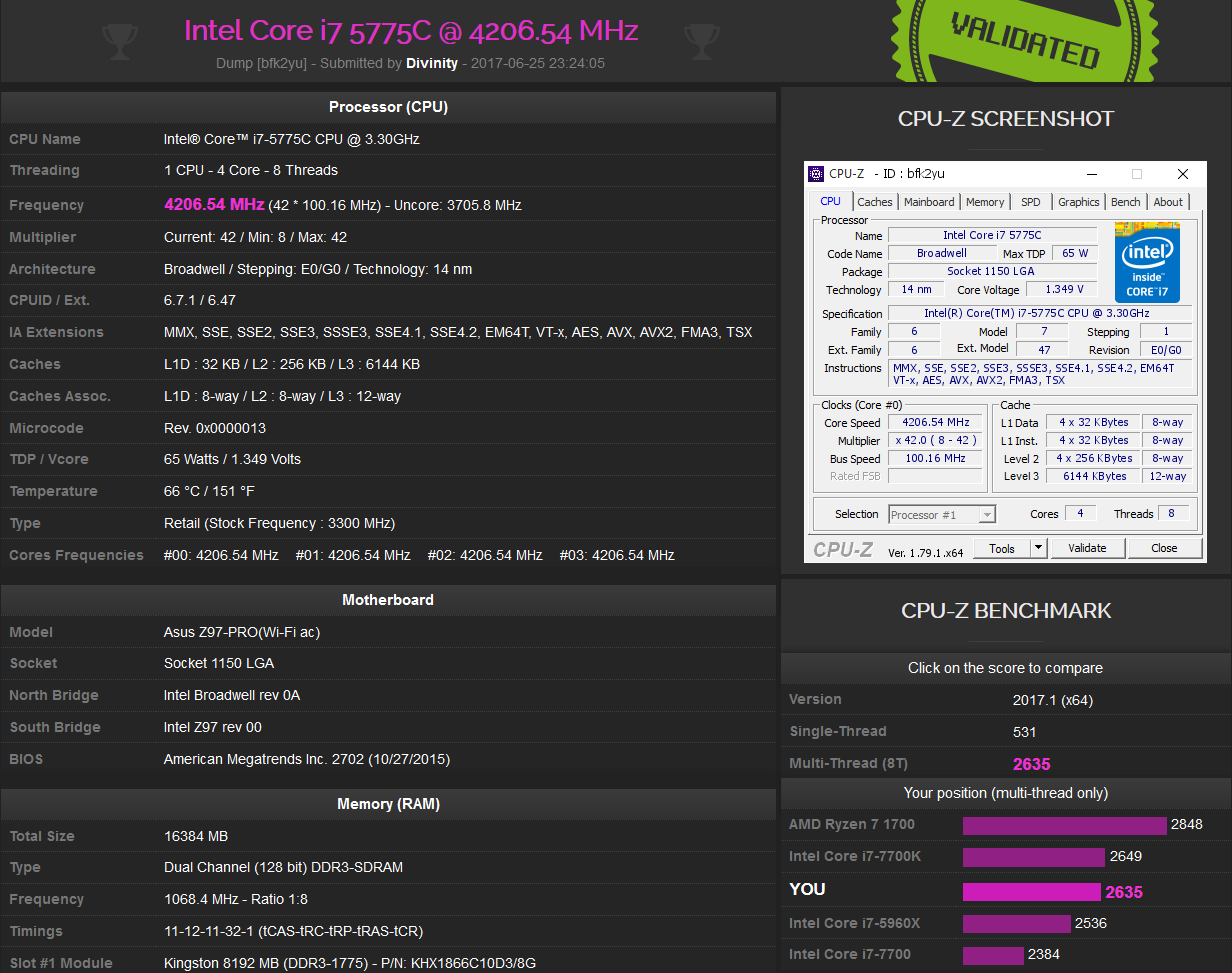
Task: Click the Asus Z97-PRO(Wi-Fi ac) model value
Action: pyautogui.click(x=242, y=632)
